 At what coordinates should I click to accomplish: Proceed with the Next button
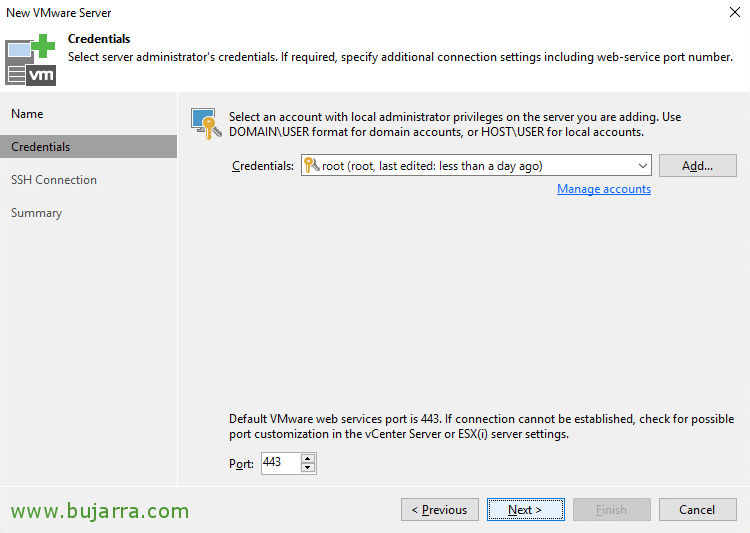tap(525, 510)
